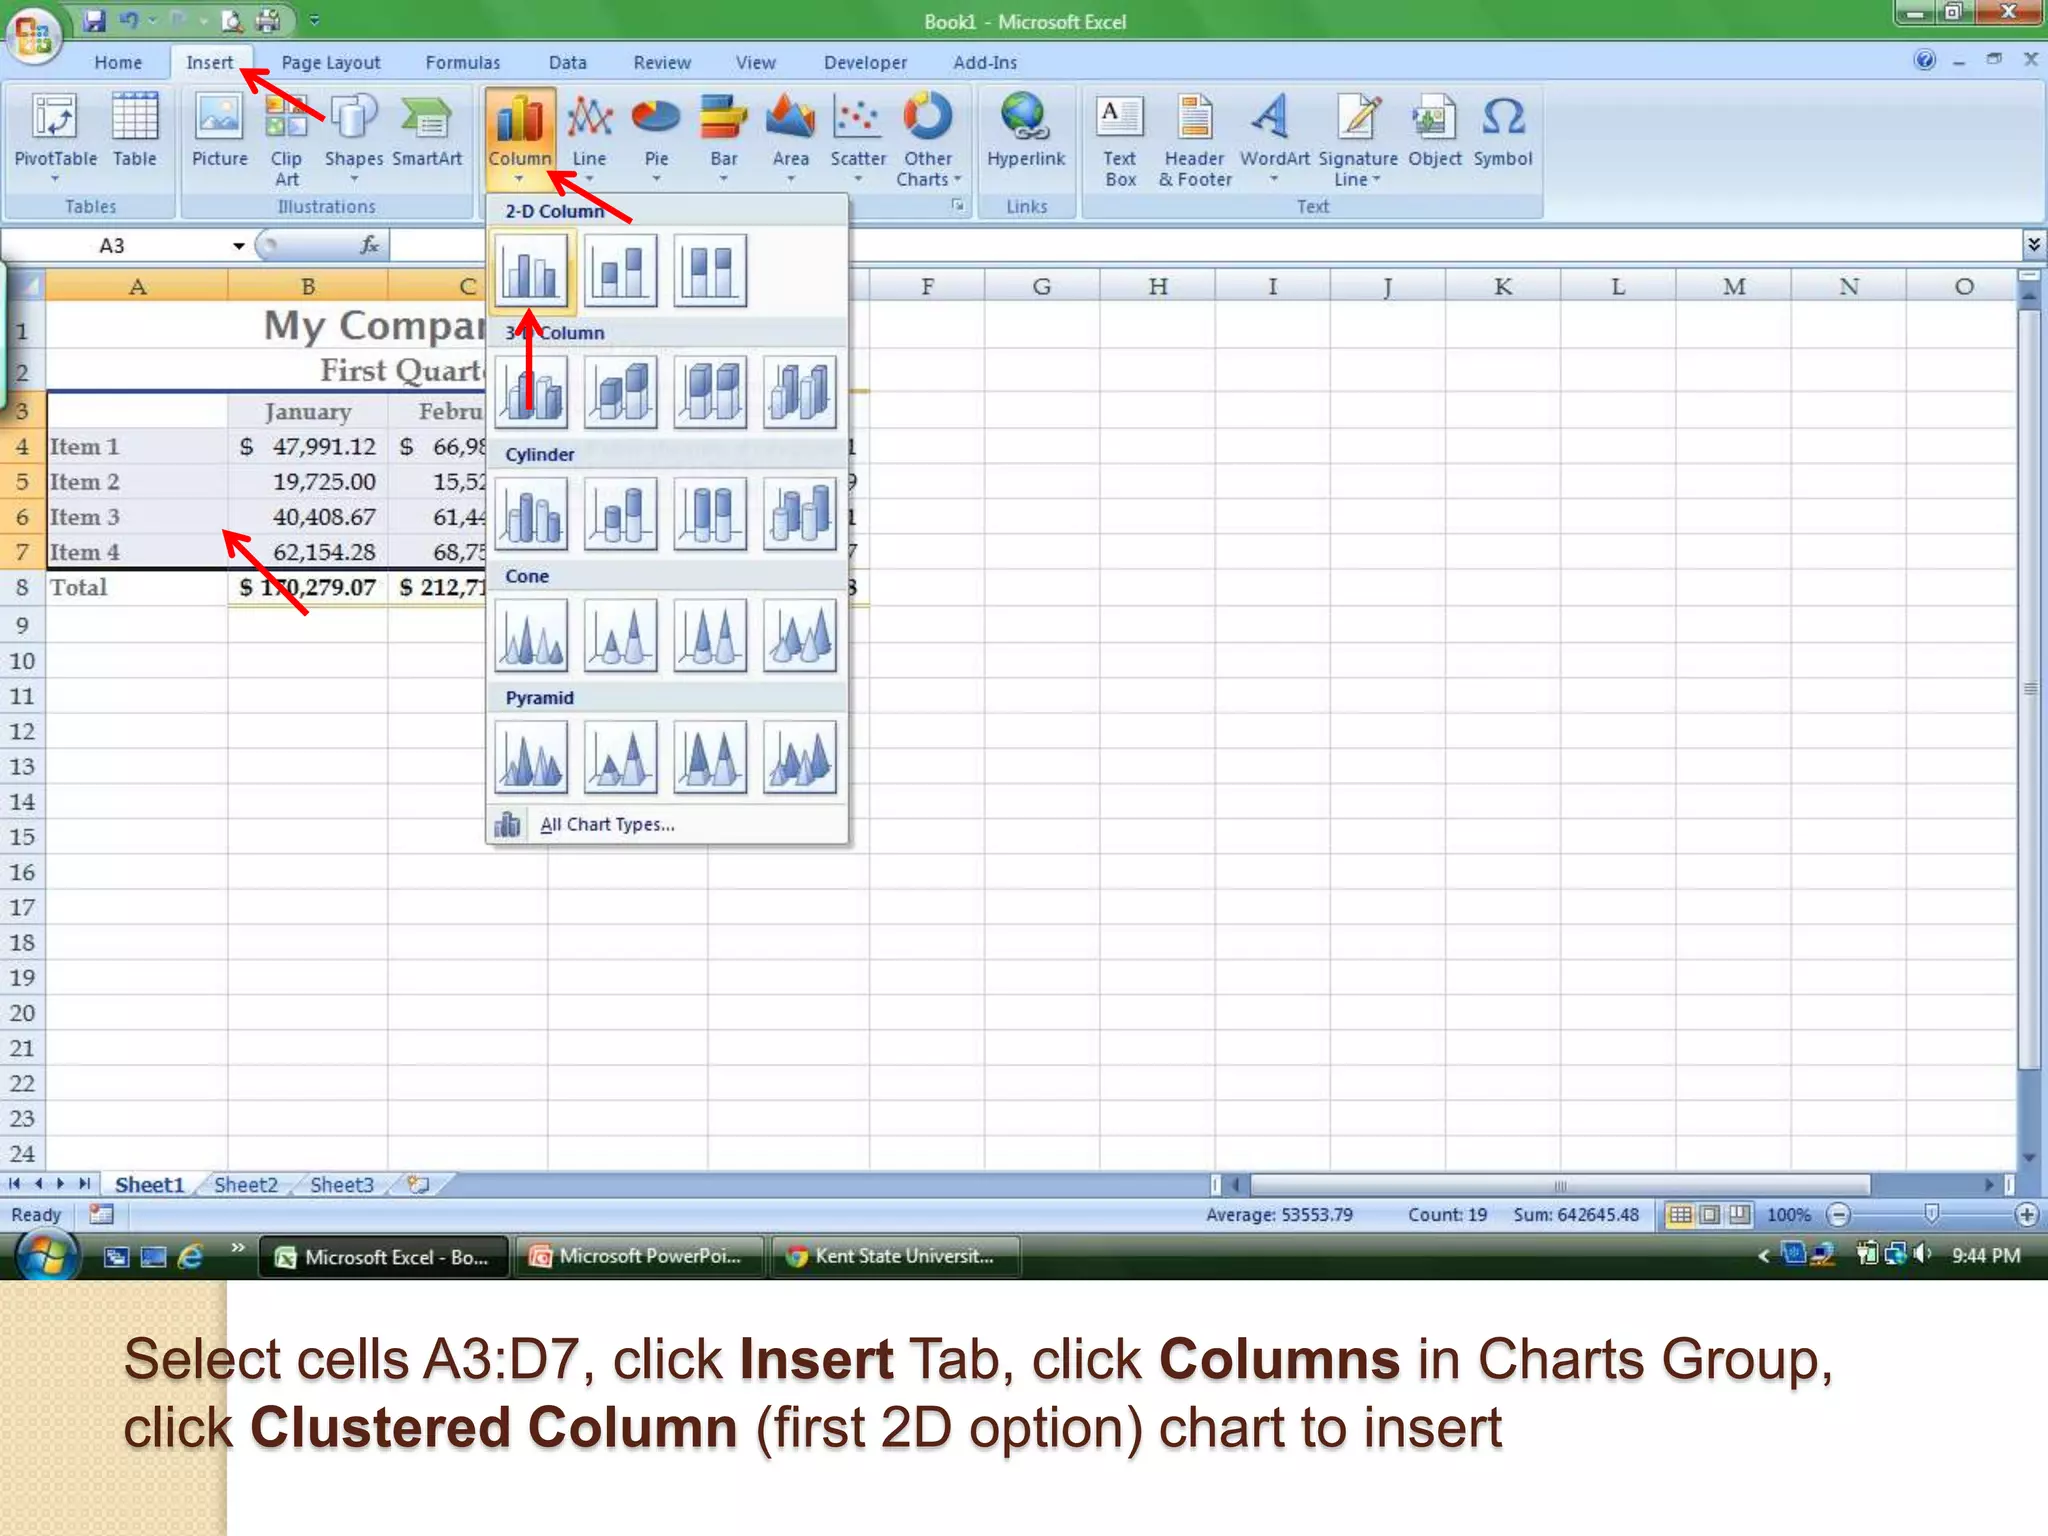Viewport: 2048px width, 1536px height.
Task: Open the Other Charts dropdown
Action: [928, 138]
